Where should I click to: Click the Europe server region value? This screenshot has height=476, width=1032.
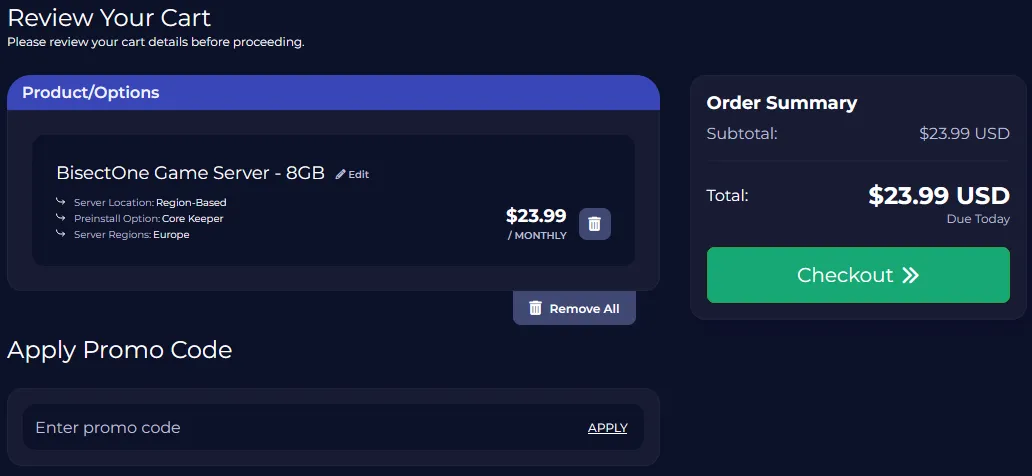pyautogui.click(x=171, y=235)
